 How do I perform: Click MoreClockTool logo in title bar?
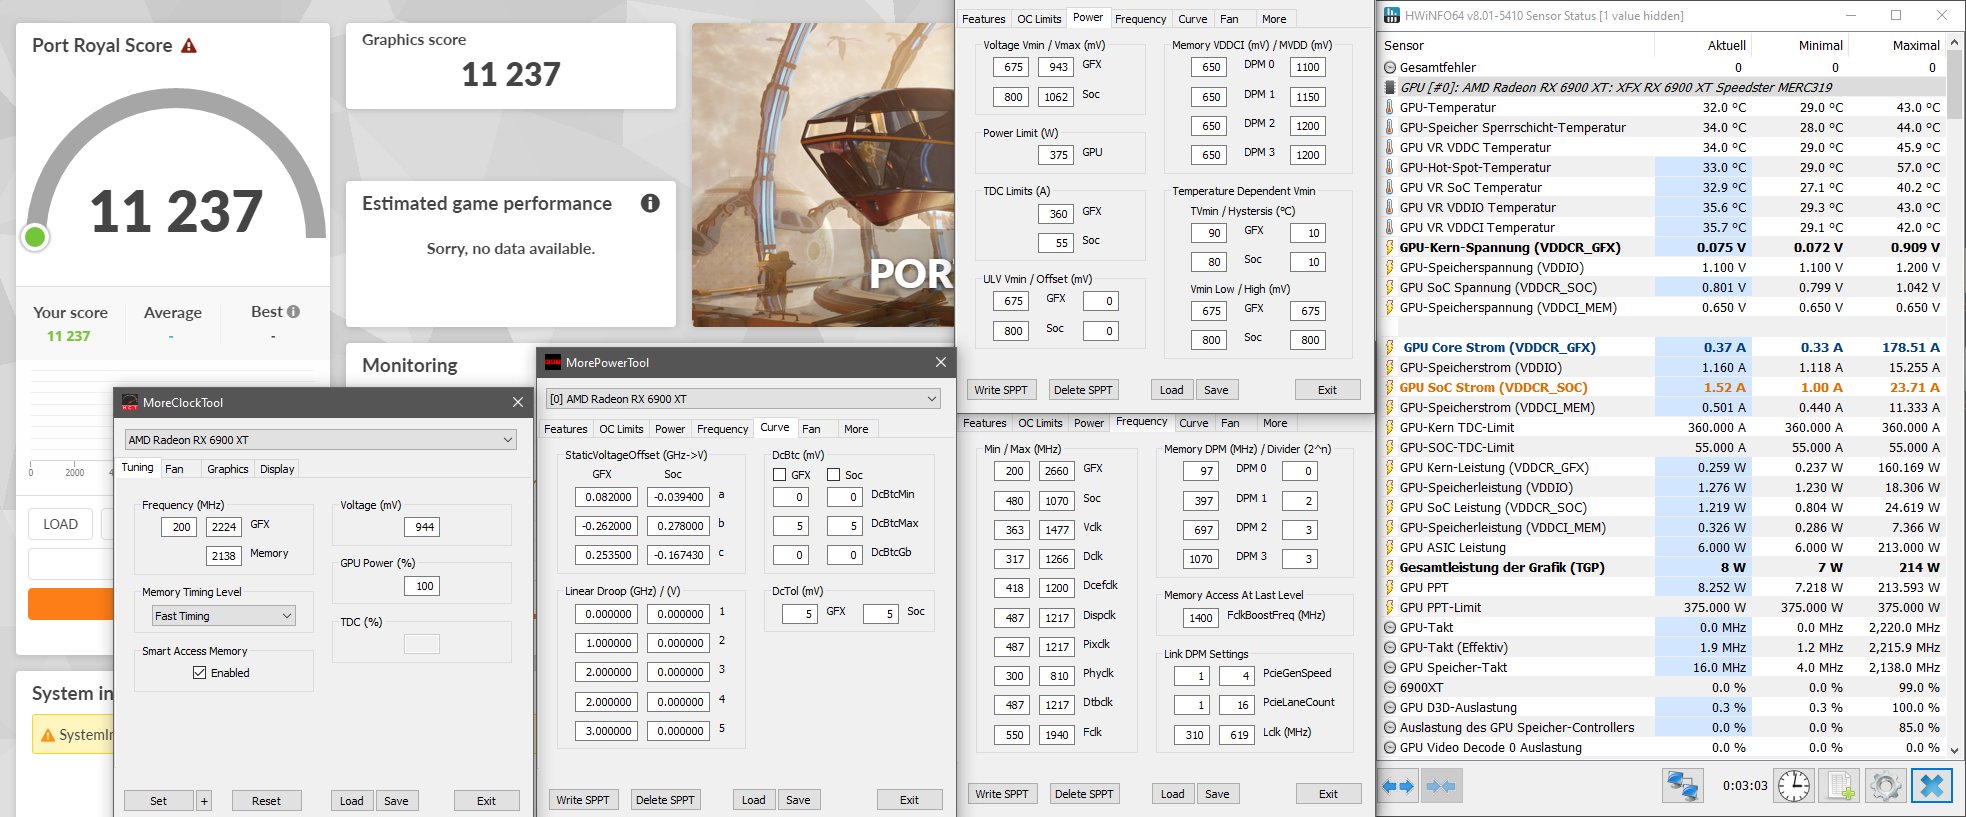pos(129,402)
